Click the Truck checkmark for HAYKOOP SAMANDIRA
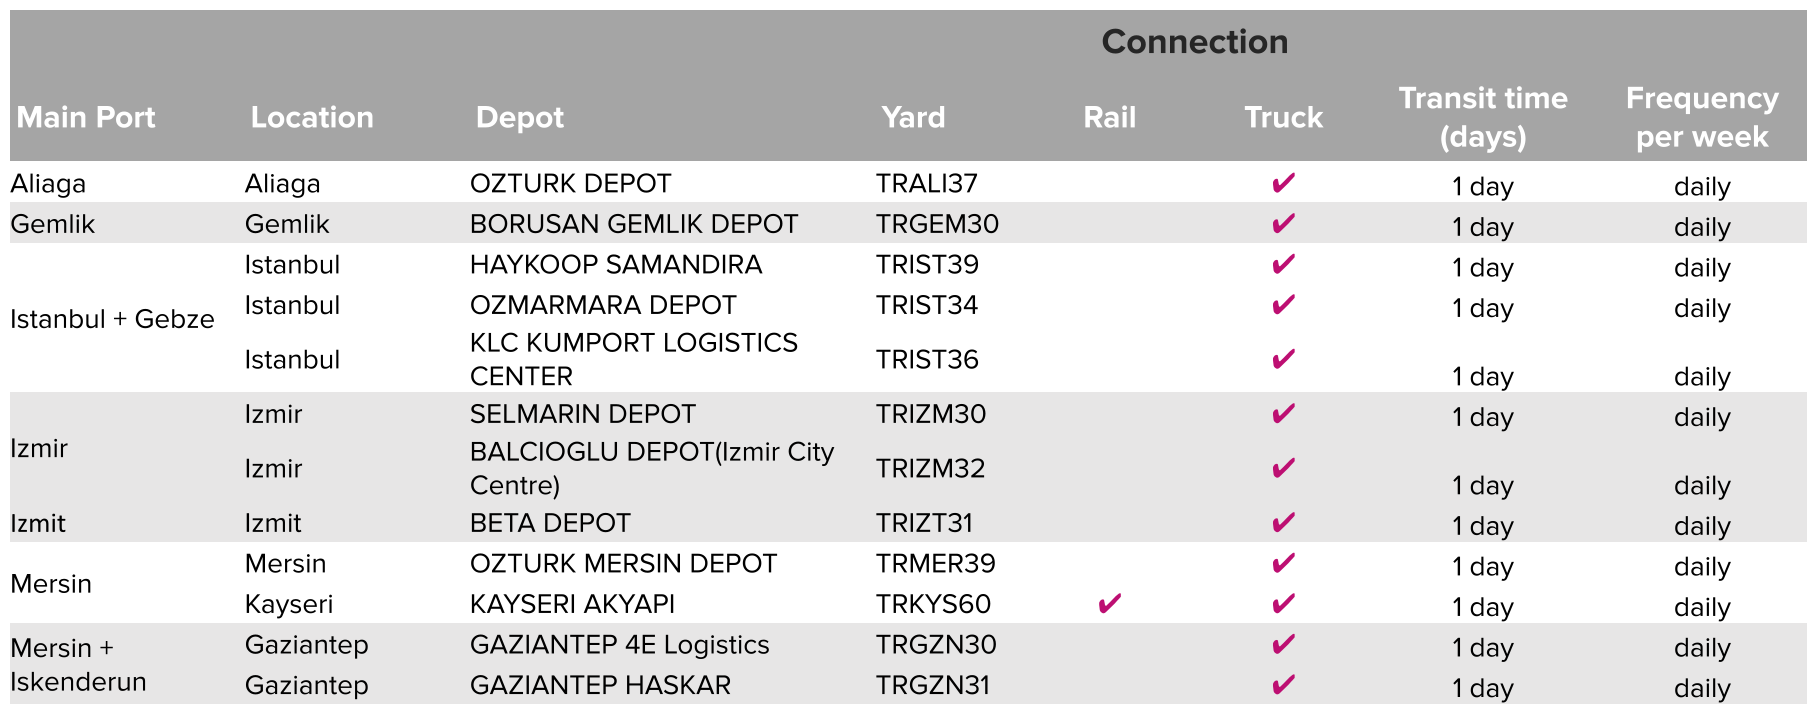 click(1283, 264)
